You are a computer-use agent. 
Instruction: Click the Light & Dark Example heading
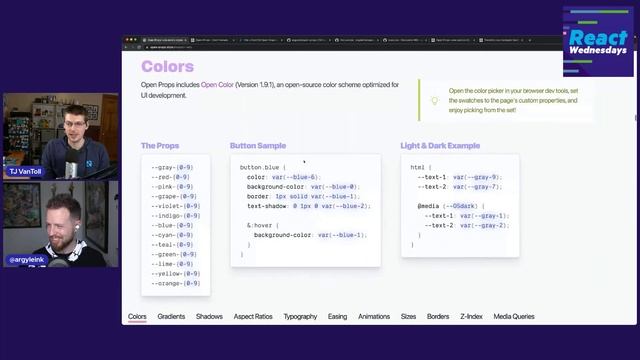[440, 146]
